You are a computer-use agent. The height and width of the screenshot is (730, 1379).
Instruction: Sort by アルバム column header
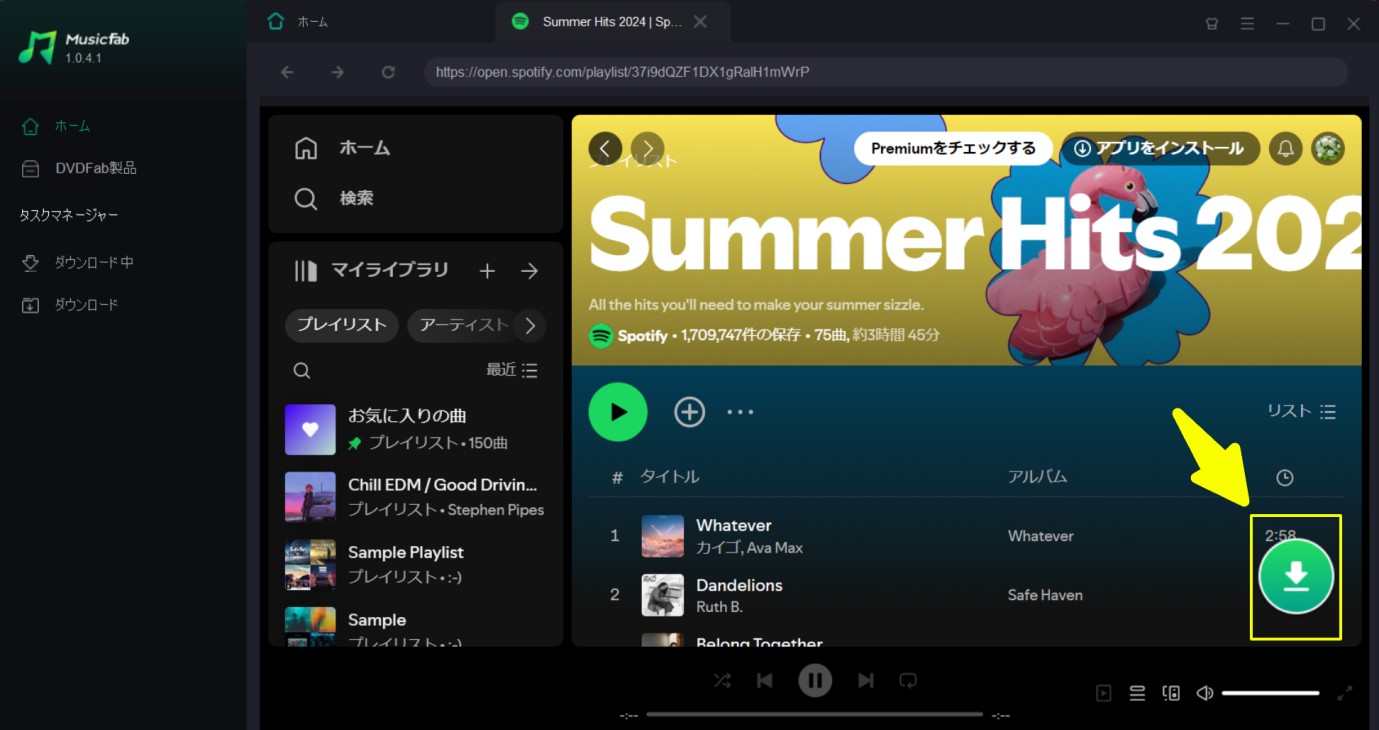(1038, 477)
